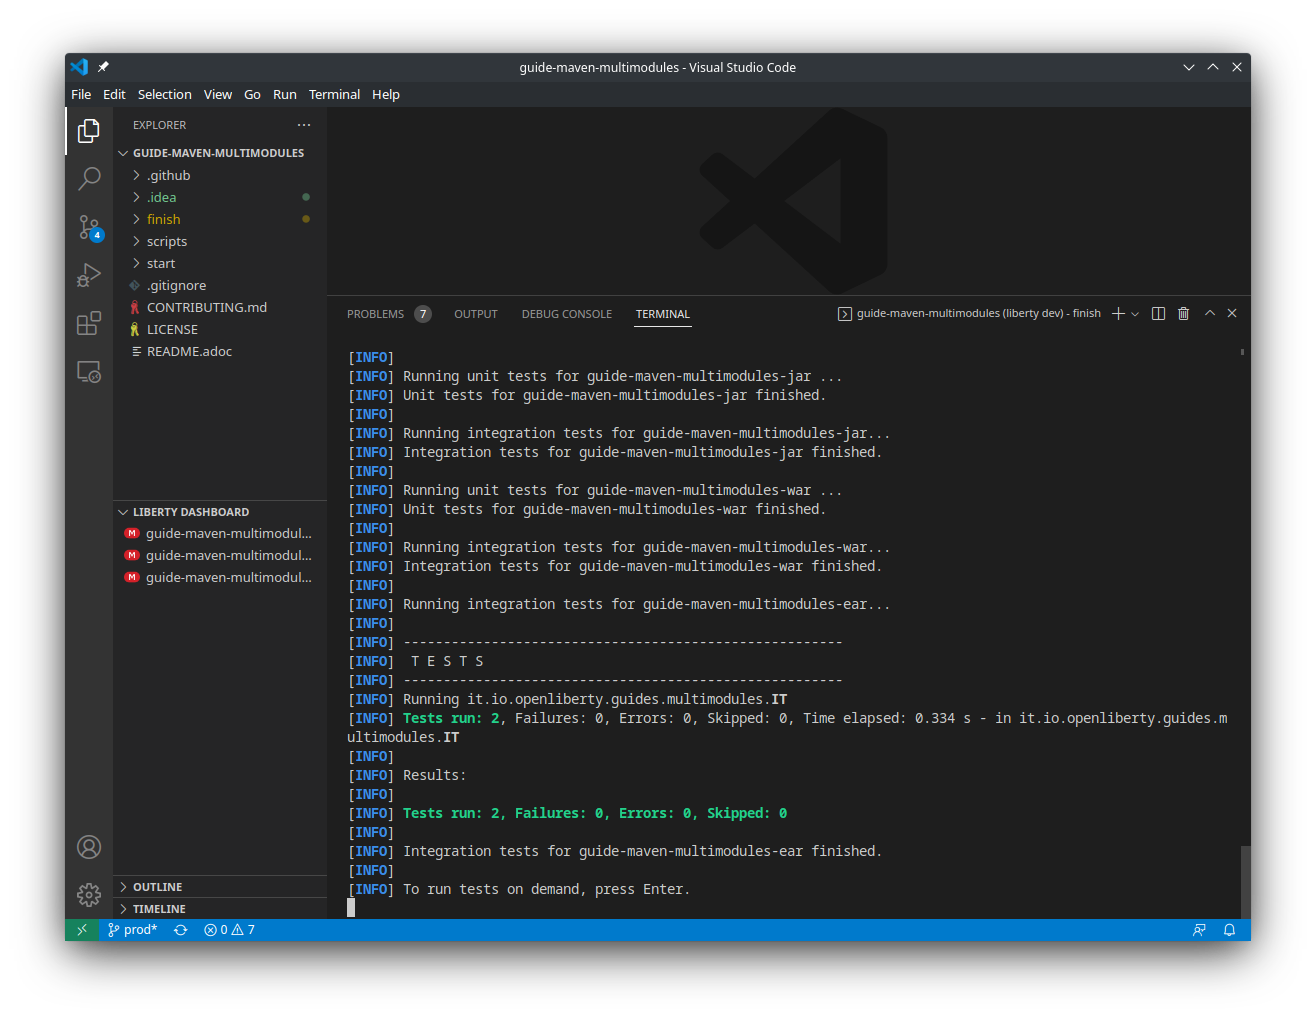
Task: Open the File menu
Action: [x=81, y=95]
